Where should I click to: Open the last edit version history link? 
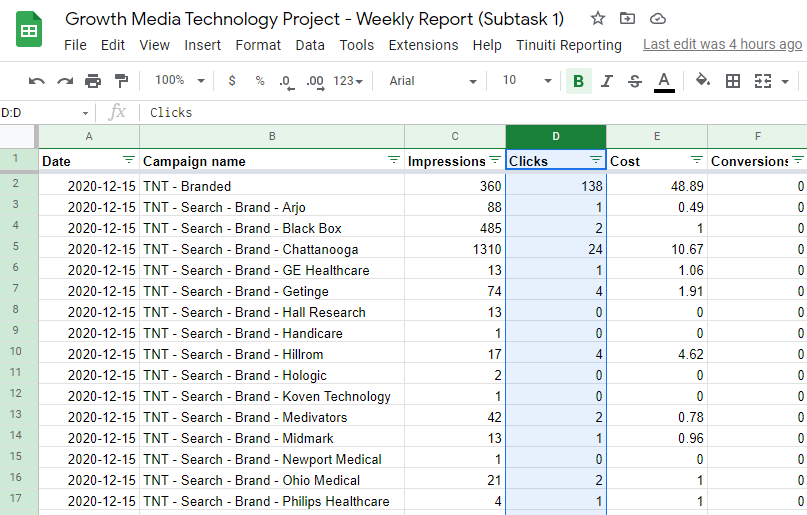pyautogui.click(x=723, y=45)
